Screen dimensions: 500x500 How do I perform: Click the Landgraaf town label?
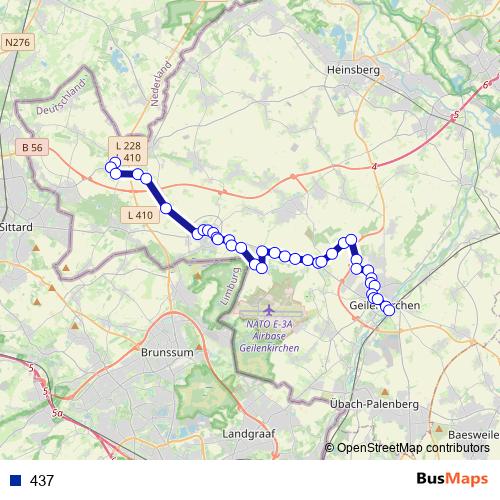tap(249, 434)
